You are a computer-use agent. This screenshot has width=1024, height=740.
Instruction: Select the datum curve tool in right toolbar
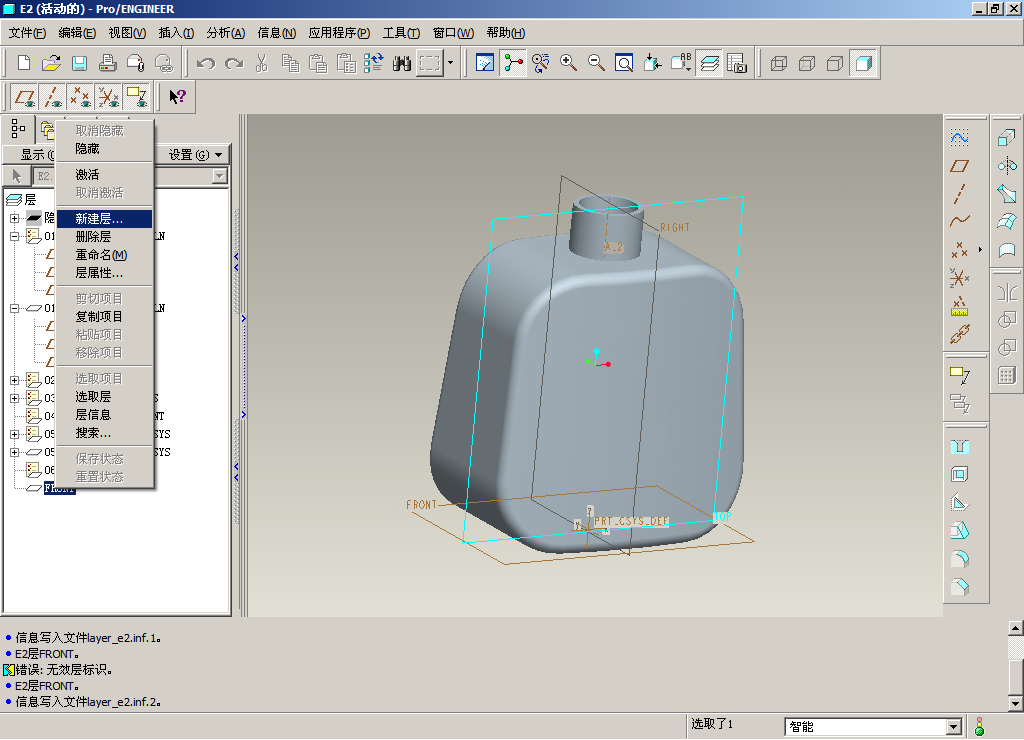(x=959, y=221)
